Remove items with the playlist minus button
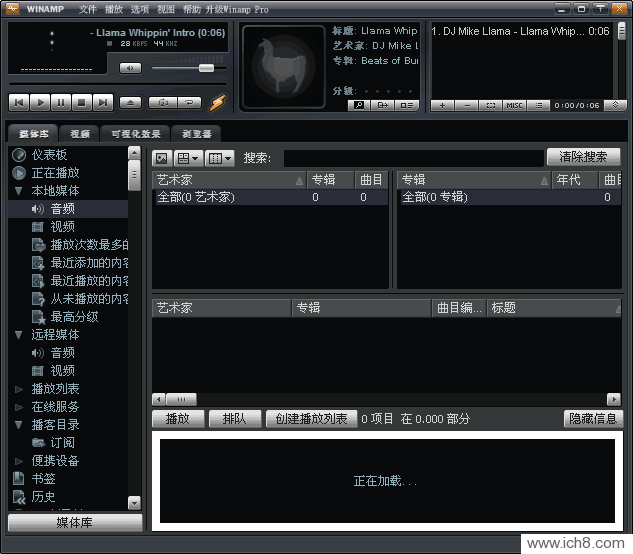The image size is (633, 554). point(467,105)
